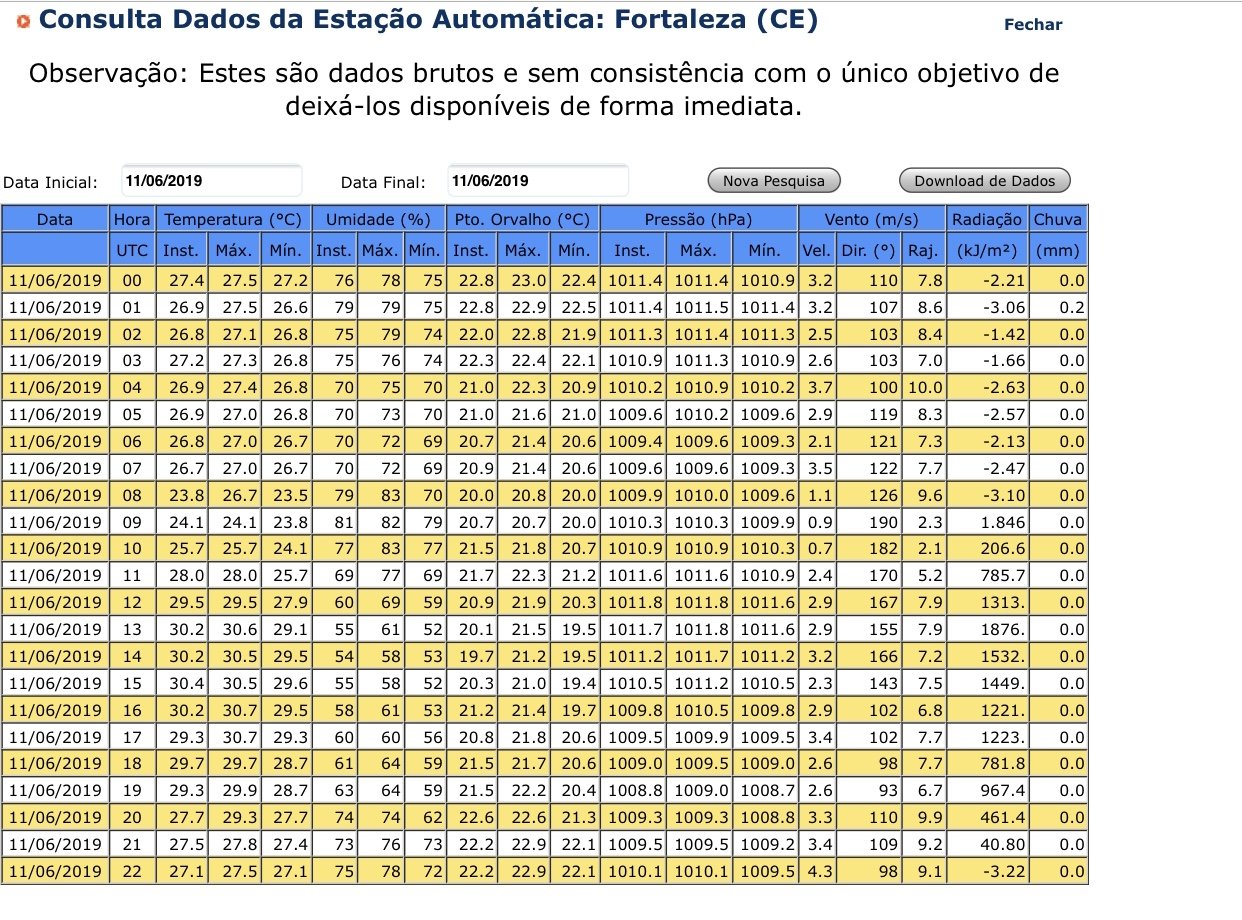Start a new search with Nova Pesquisa
1242x920 pixels.
tap(774, 181)
